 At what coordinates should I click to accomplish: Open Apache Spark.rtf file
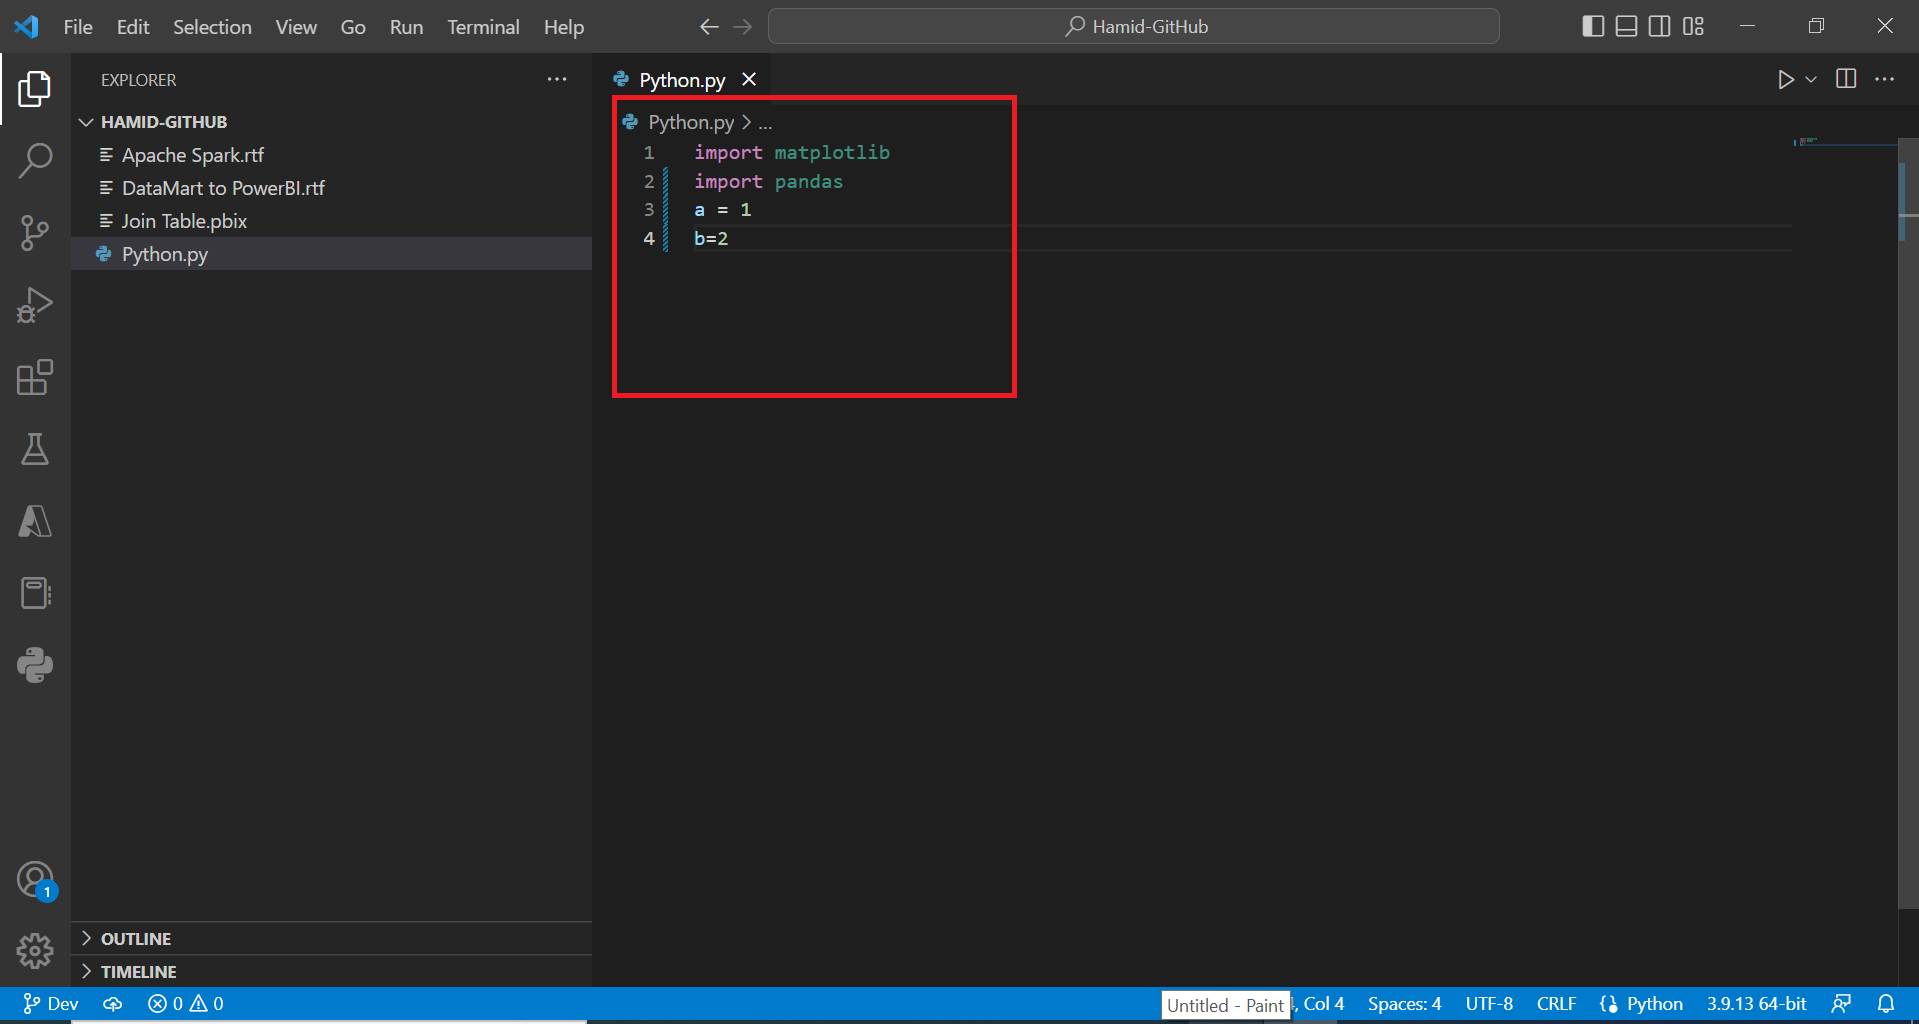coord(332,155)
